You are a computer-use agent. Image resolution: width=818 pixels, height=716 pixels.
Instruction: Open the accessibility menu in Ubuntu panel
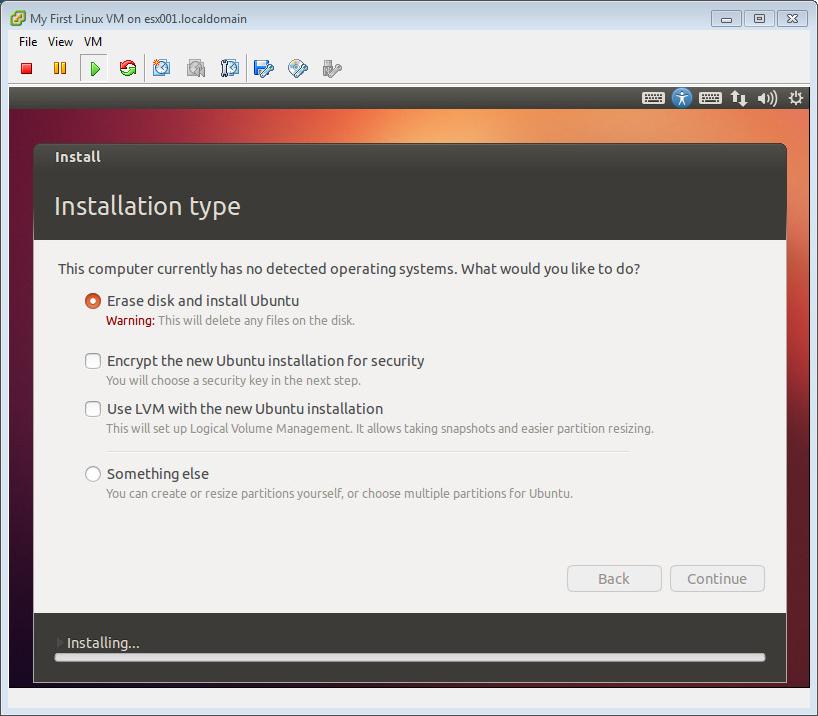pyautogui.click(x=681, y=98)
